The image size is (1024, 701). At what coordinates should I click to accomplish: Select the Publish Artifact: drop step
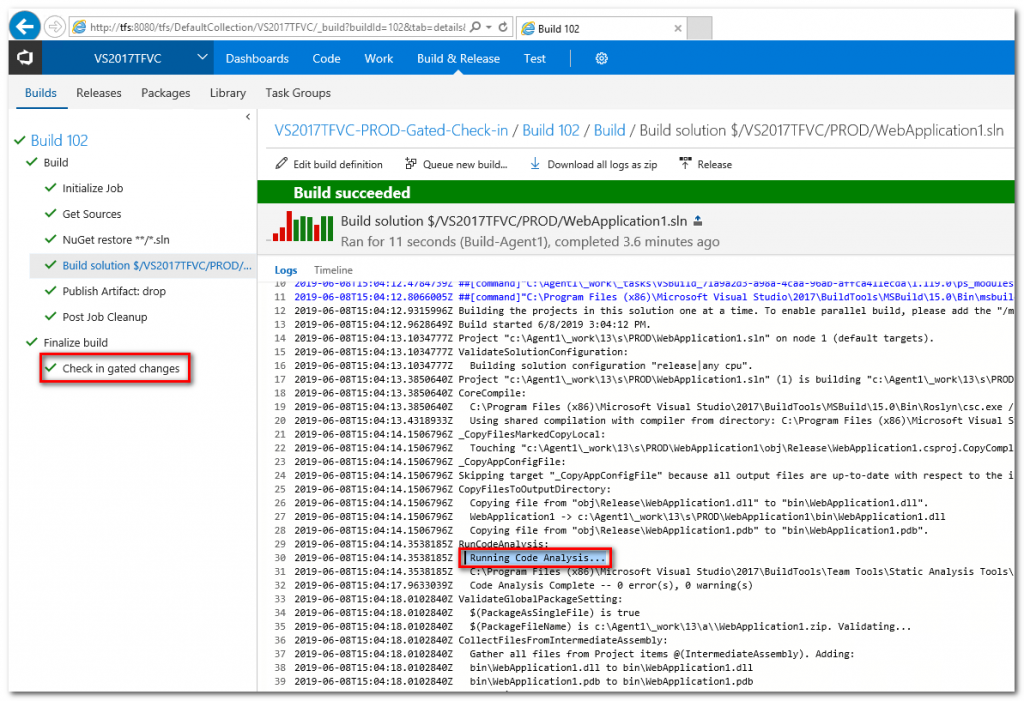point(114,291)
